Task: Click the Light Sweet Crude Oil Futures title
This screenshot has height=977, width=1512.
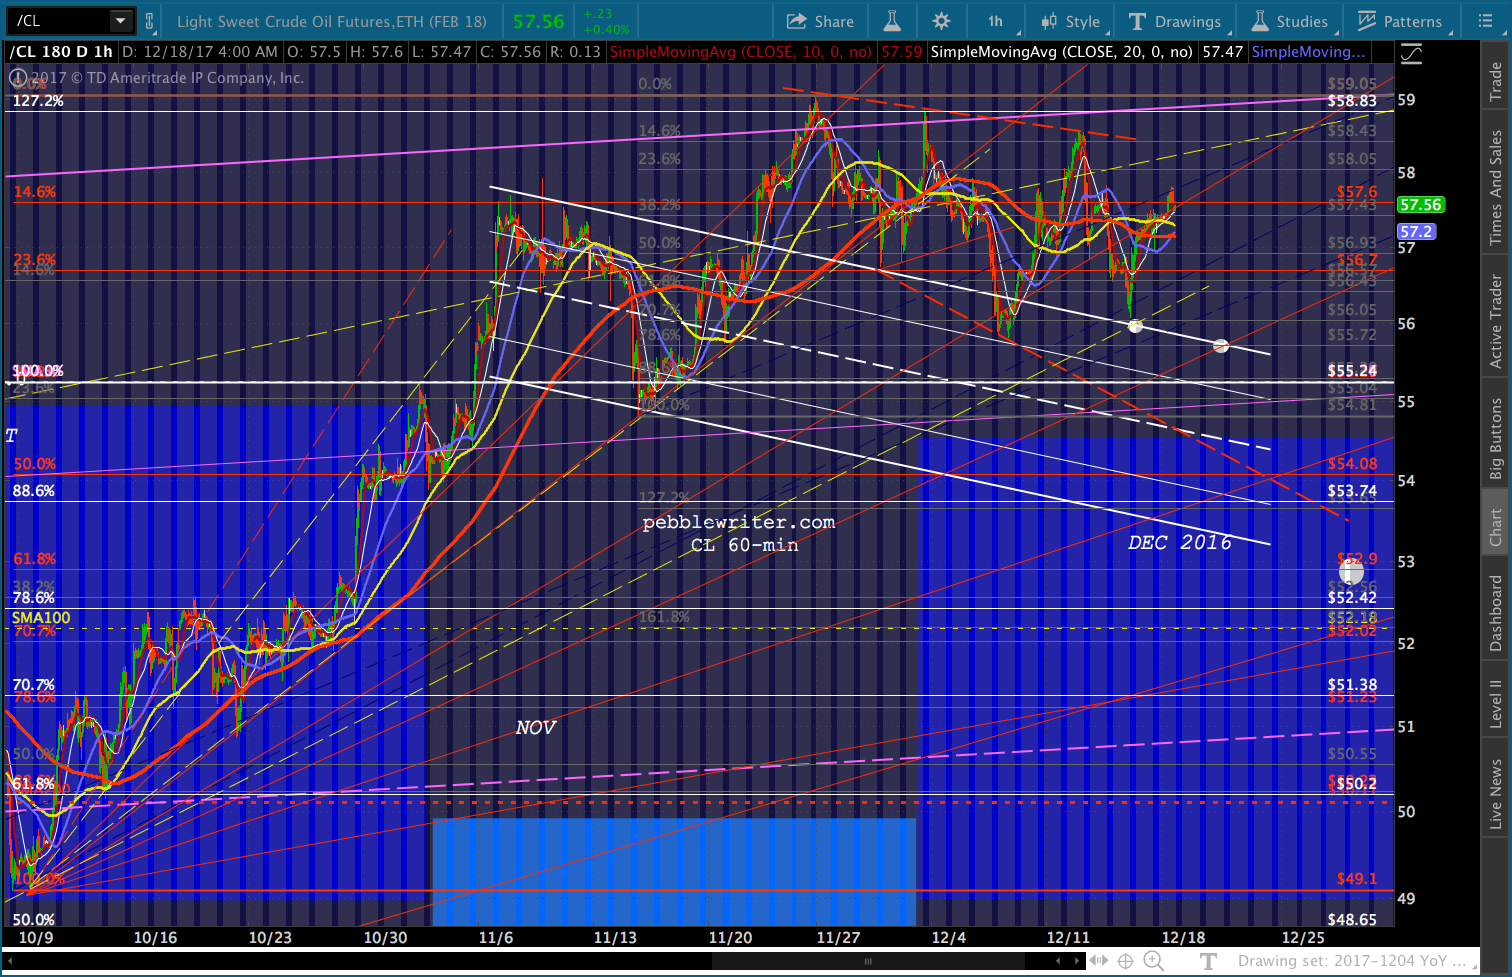Action: pos(332,21)
